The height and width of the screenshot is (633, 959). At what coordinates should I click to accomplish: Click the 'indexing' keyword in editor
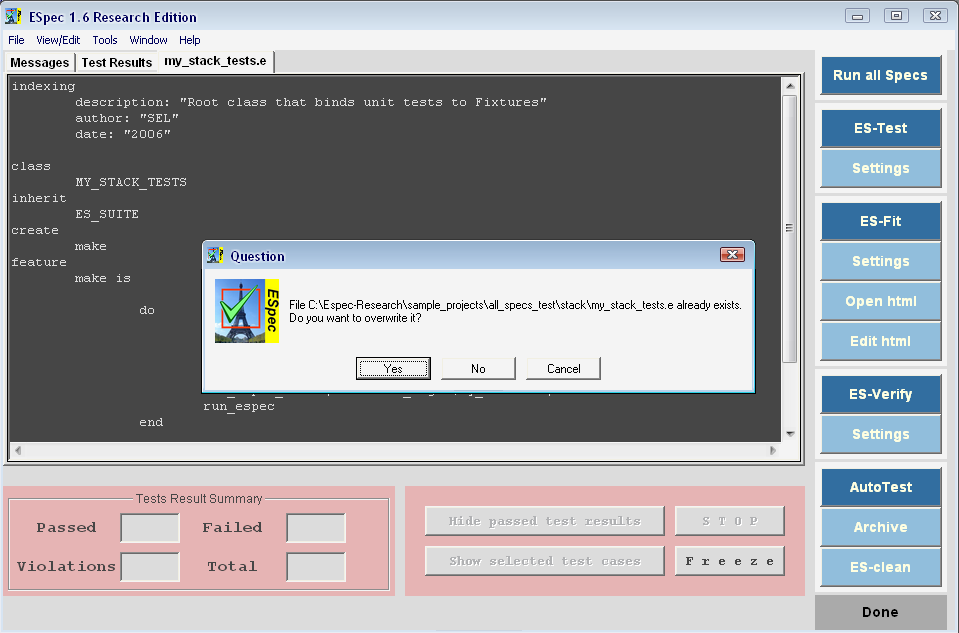(x=43, y=86)
